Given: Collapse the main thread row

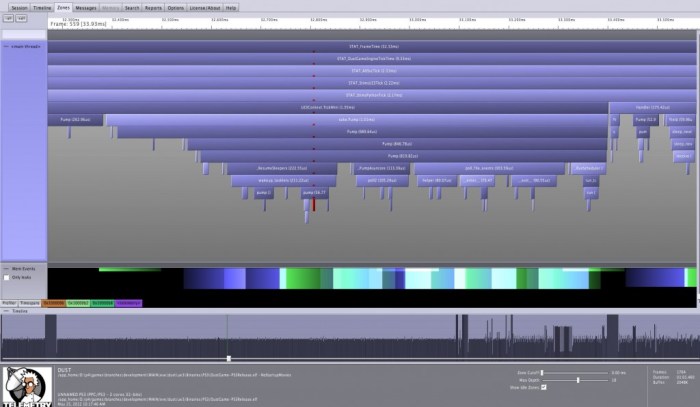Looking at the screenshot, I should tap(5, 46).
